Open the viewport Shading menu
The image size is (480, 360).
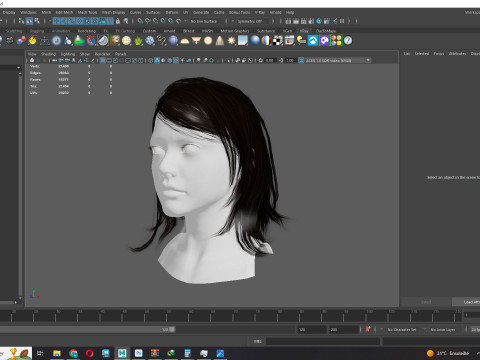coord(49,54)
